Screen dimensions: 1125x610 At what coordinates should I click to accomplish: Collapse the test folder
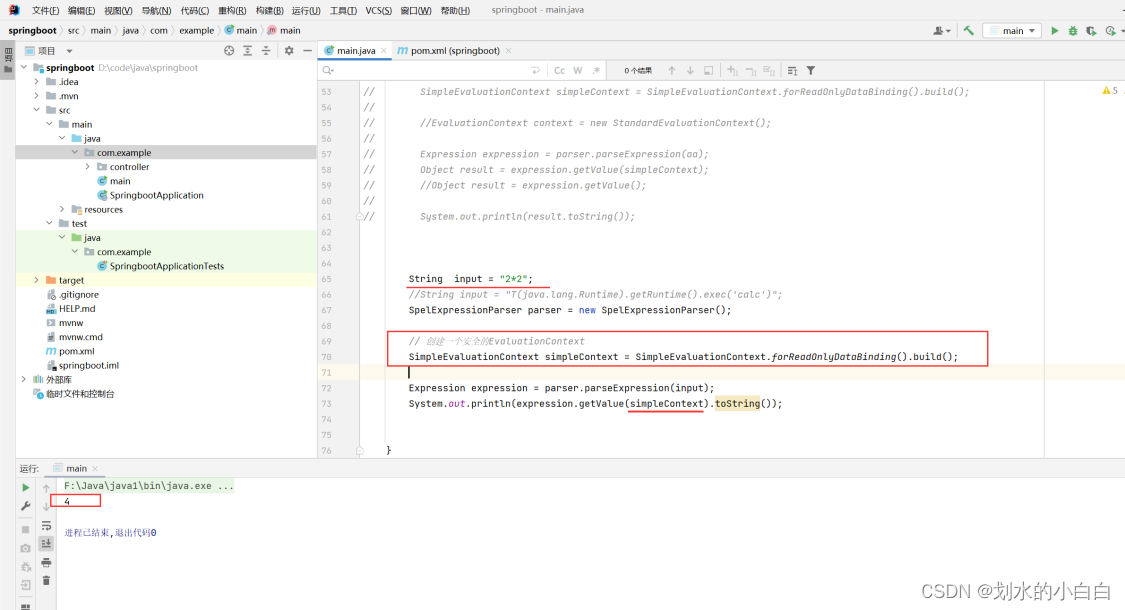point(50,223)
